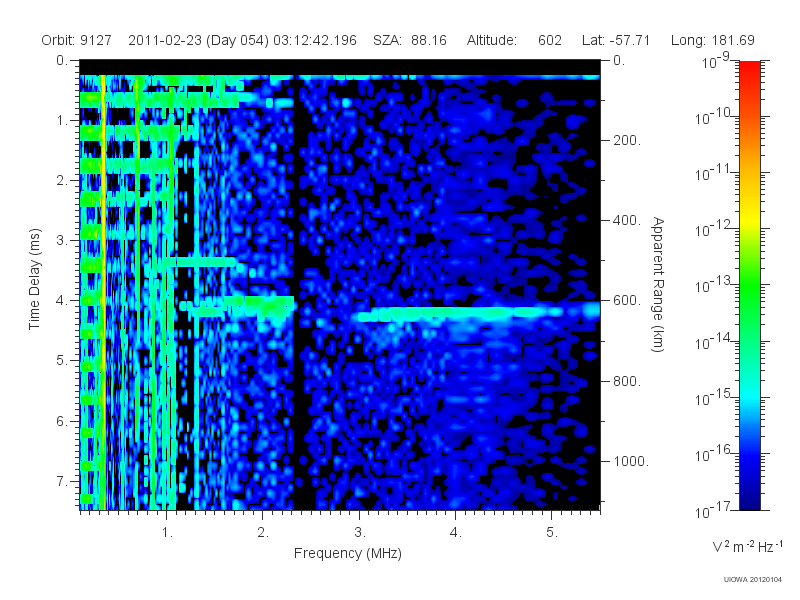Click the 'V² m⁻² Hz⁻¹' units label
This screenshot has height=600, width=800.
click(x=747, y=546)
